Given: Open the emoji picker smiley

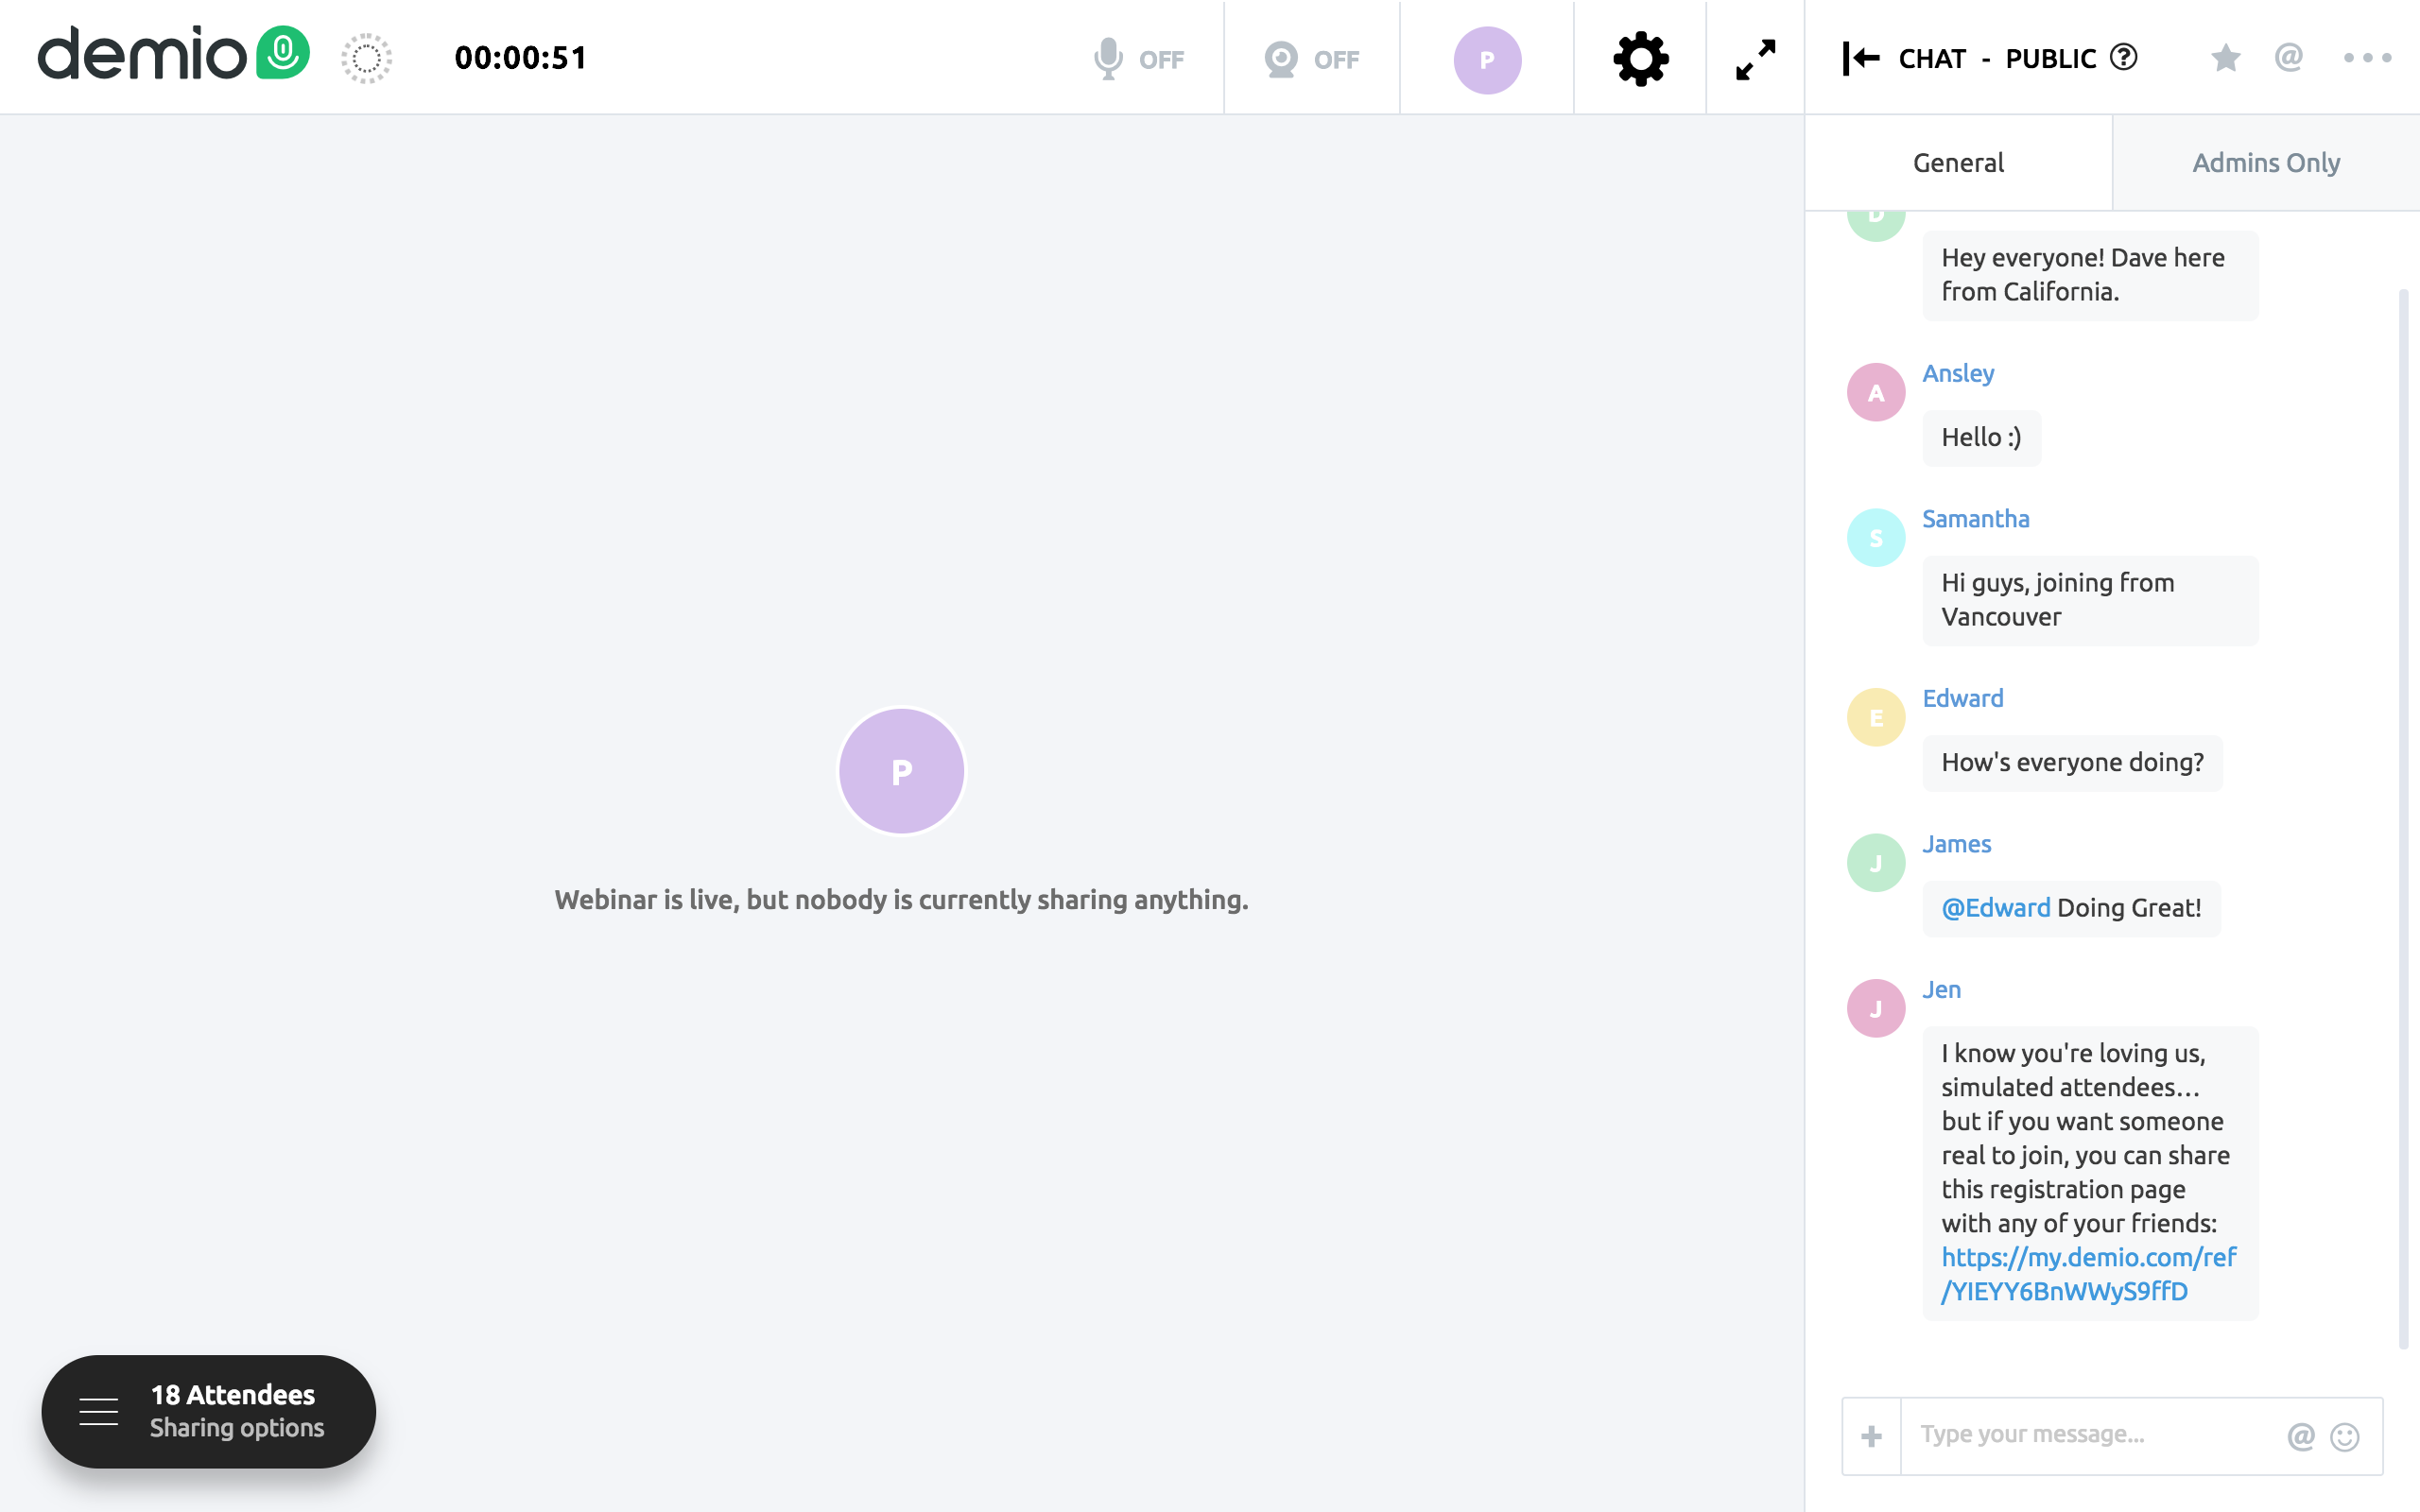Looking at the screenshot, I should 2345,1436.
